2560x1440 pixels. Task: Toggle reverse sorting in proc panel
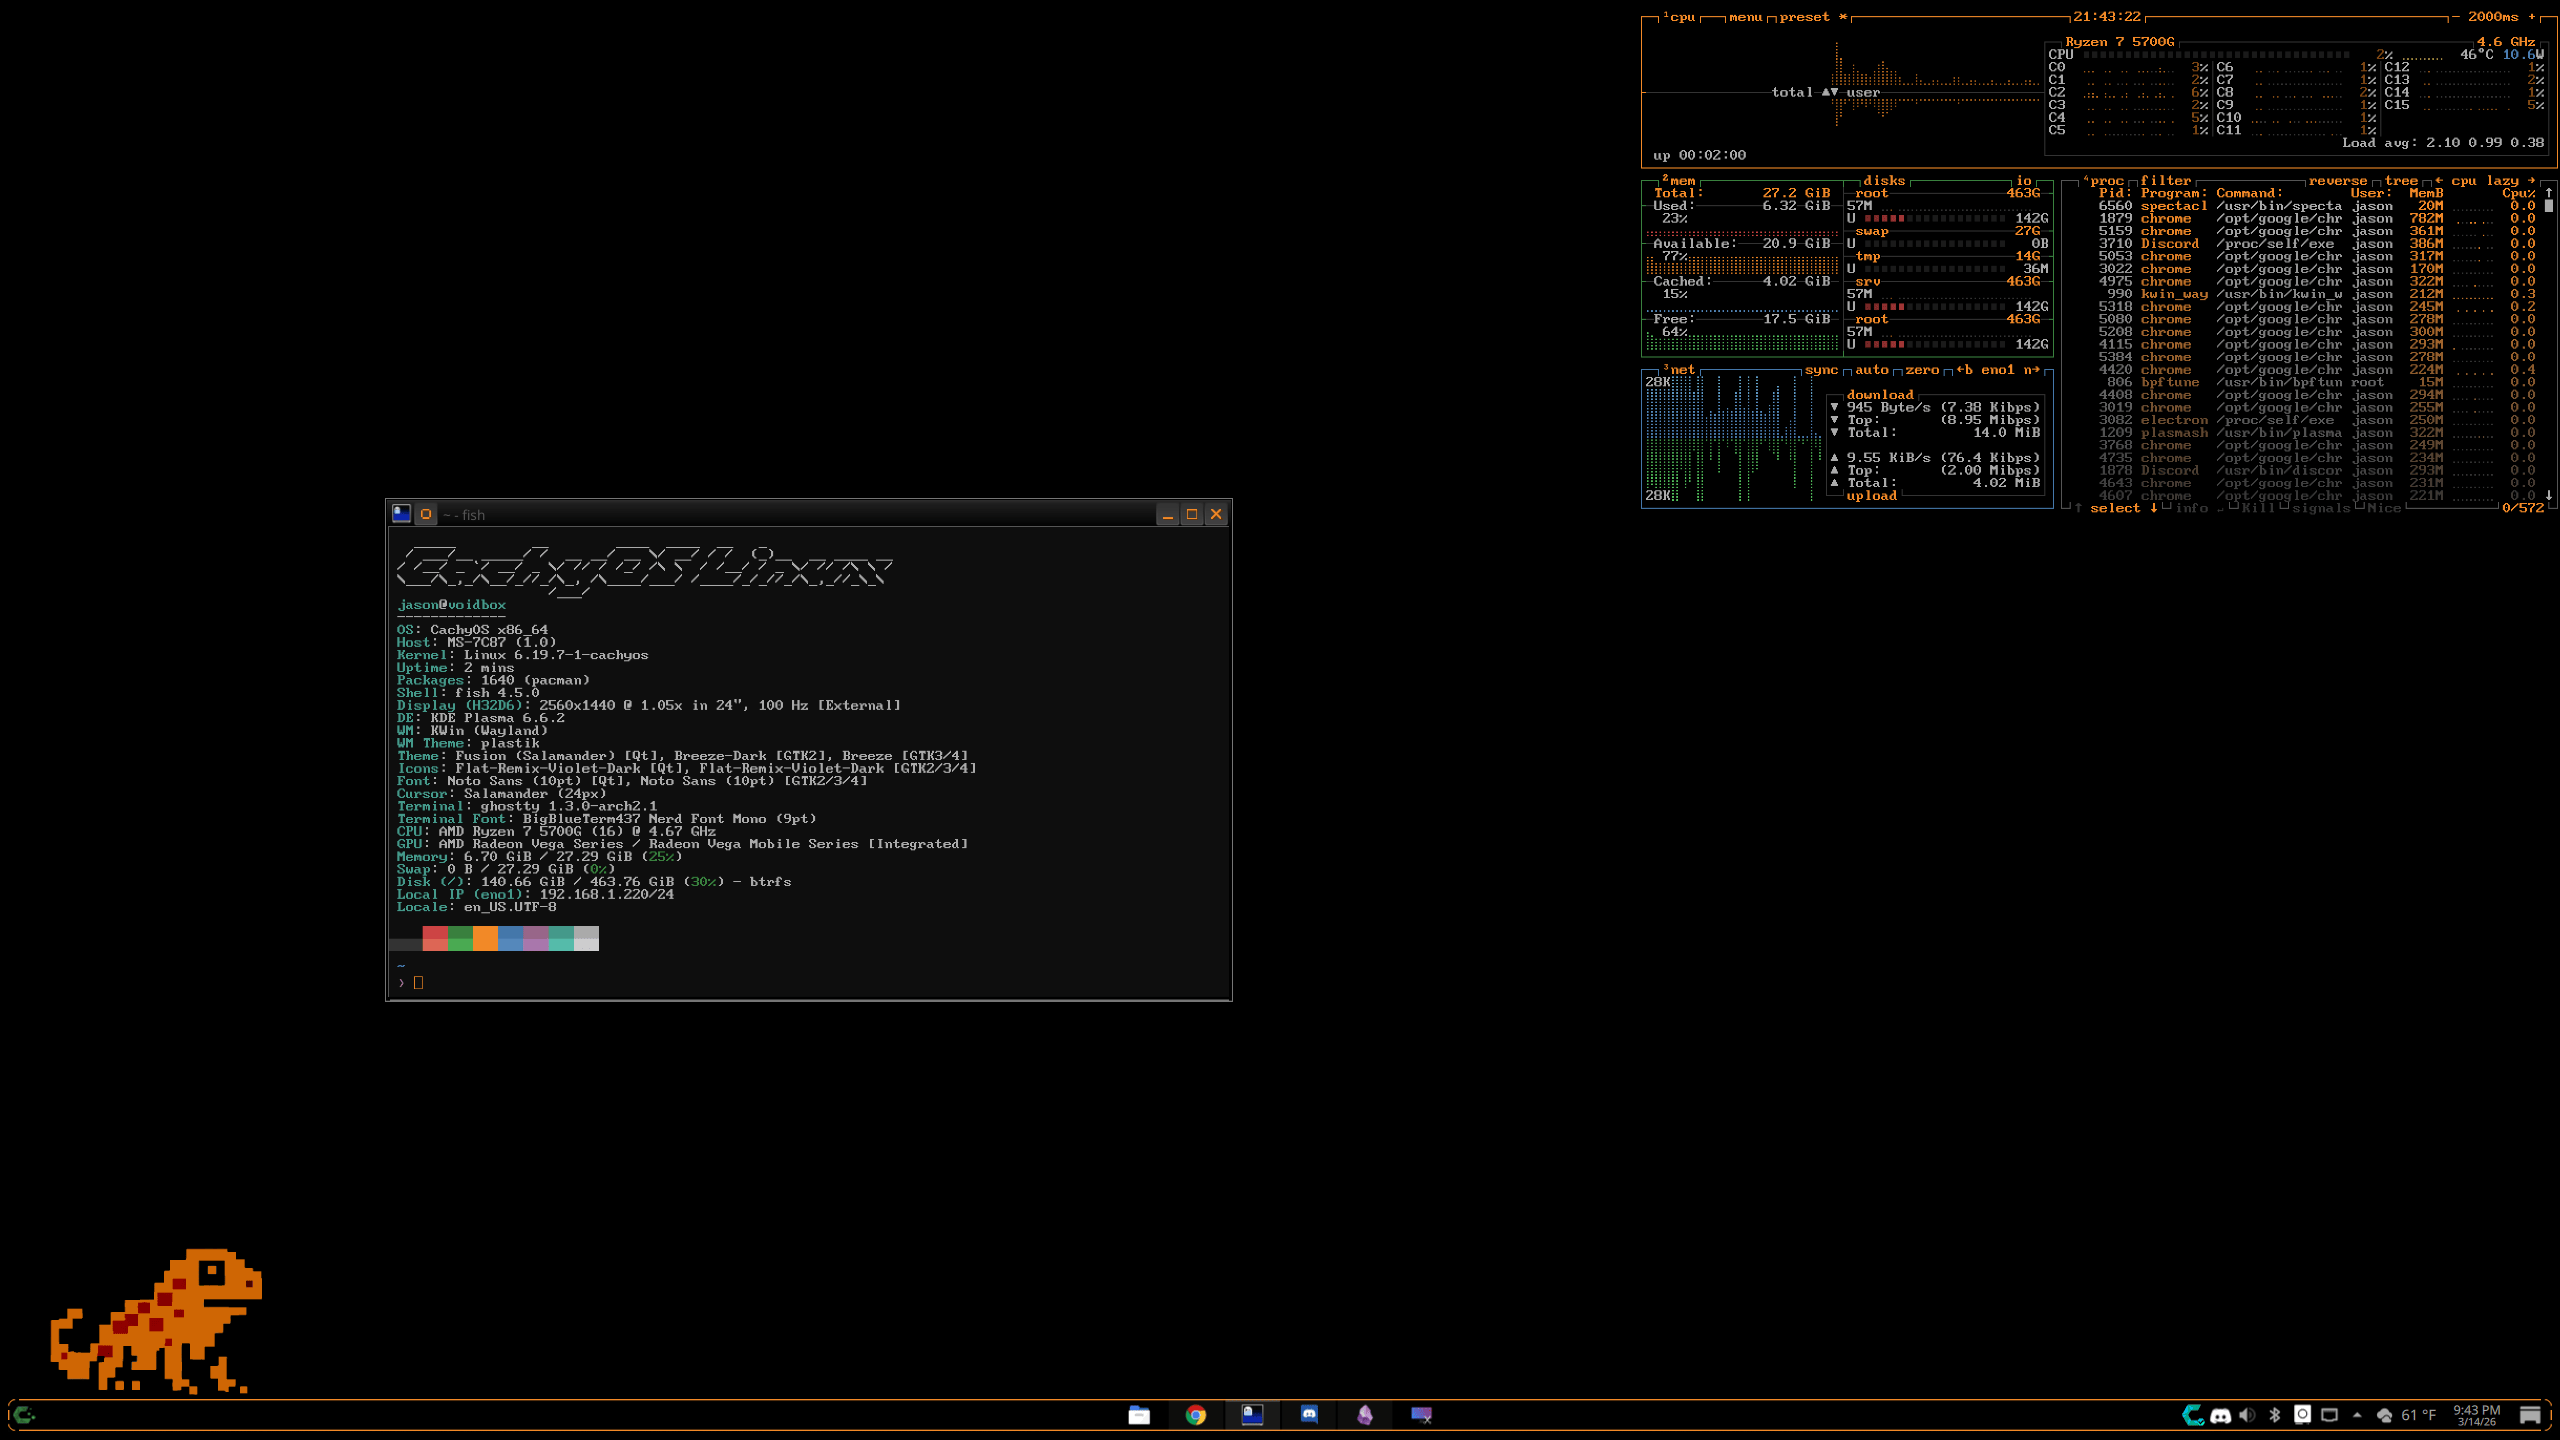[x=2337, y=181]
